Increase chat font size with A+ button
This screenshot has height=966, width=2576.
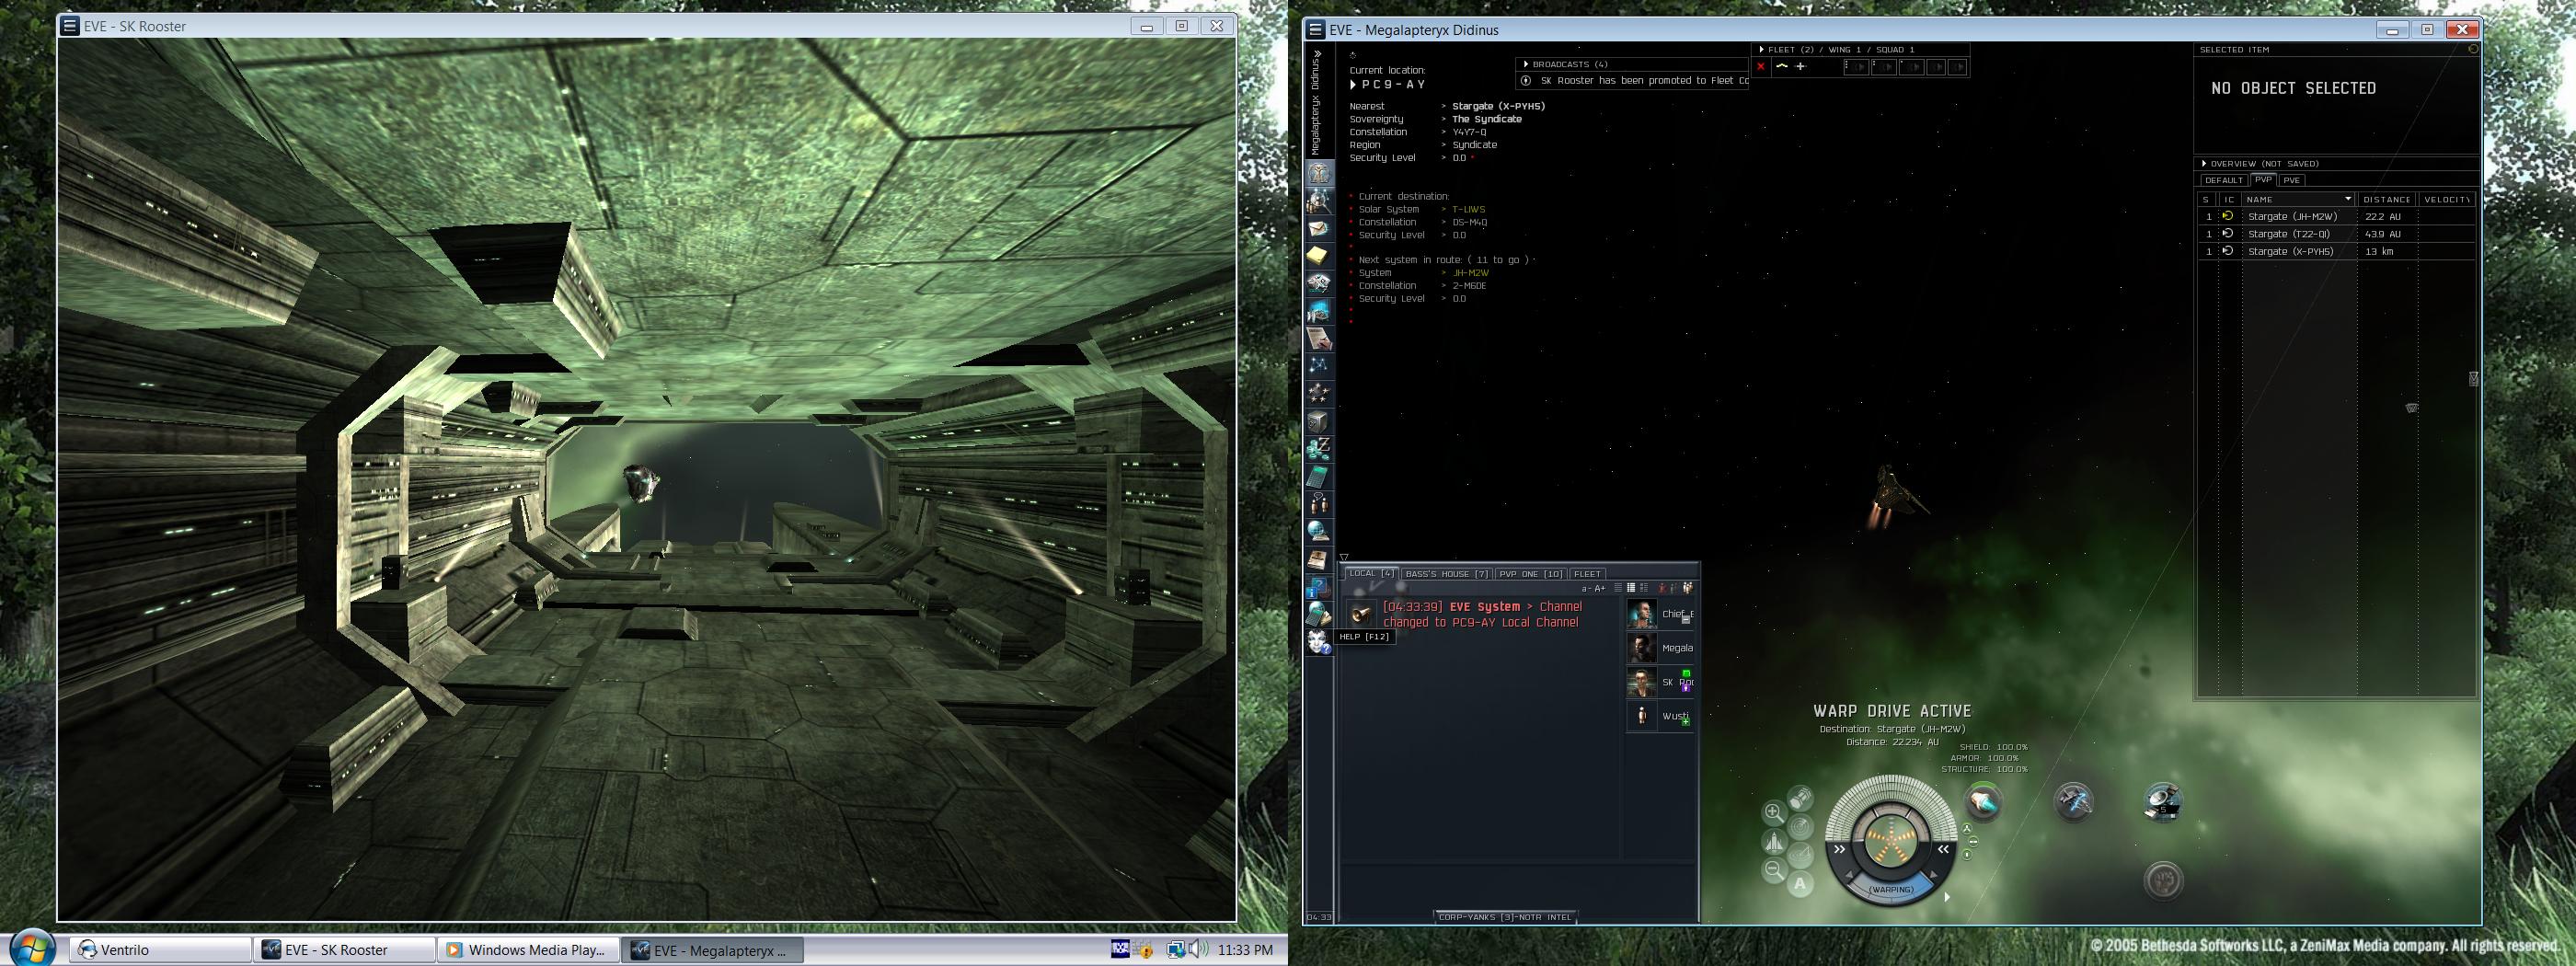(1599, 588)
